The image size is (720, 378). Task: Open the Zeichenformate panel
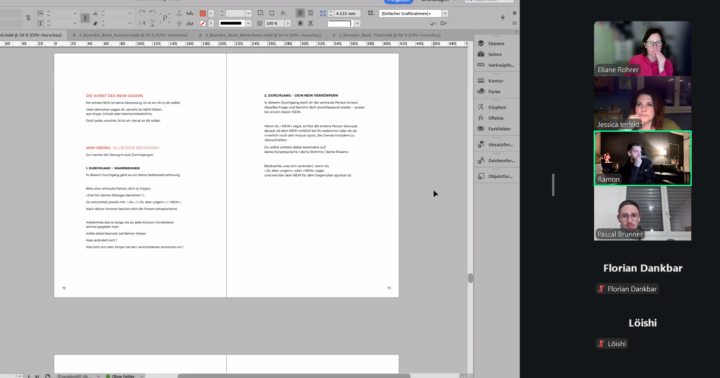(496, 161)
